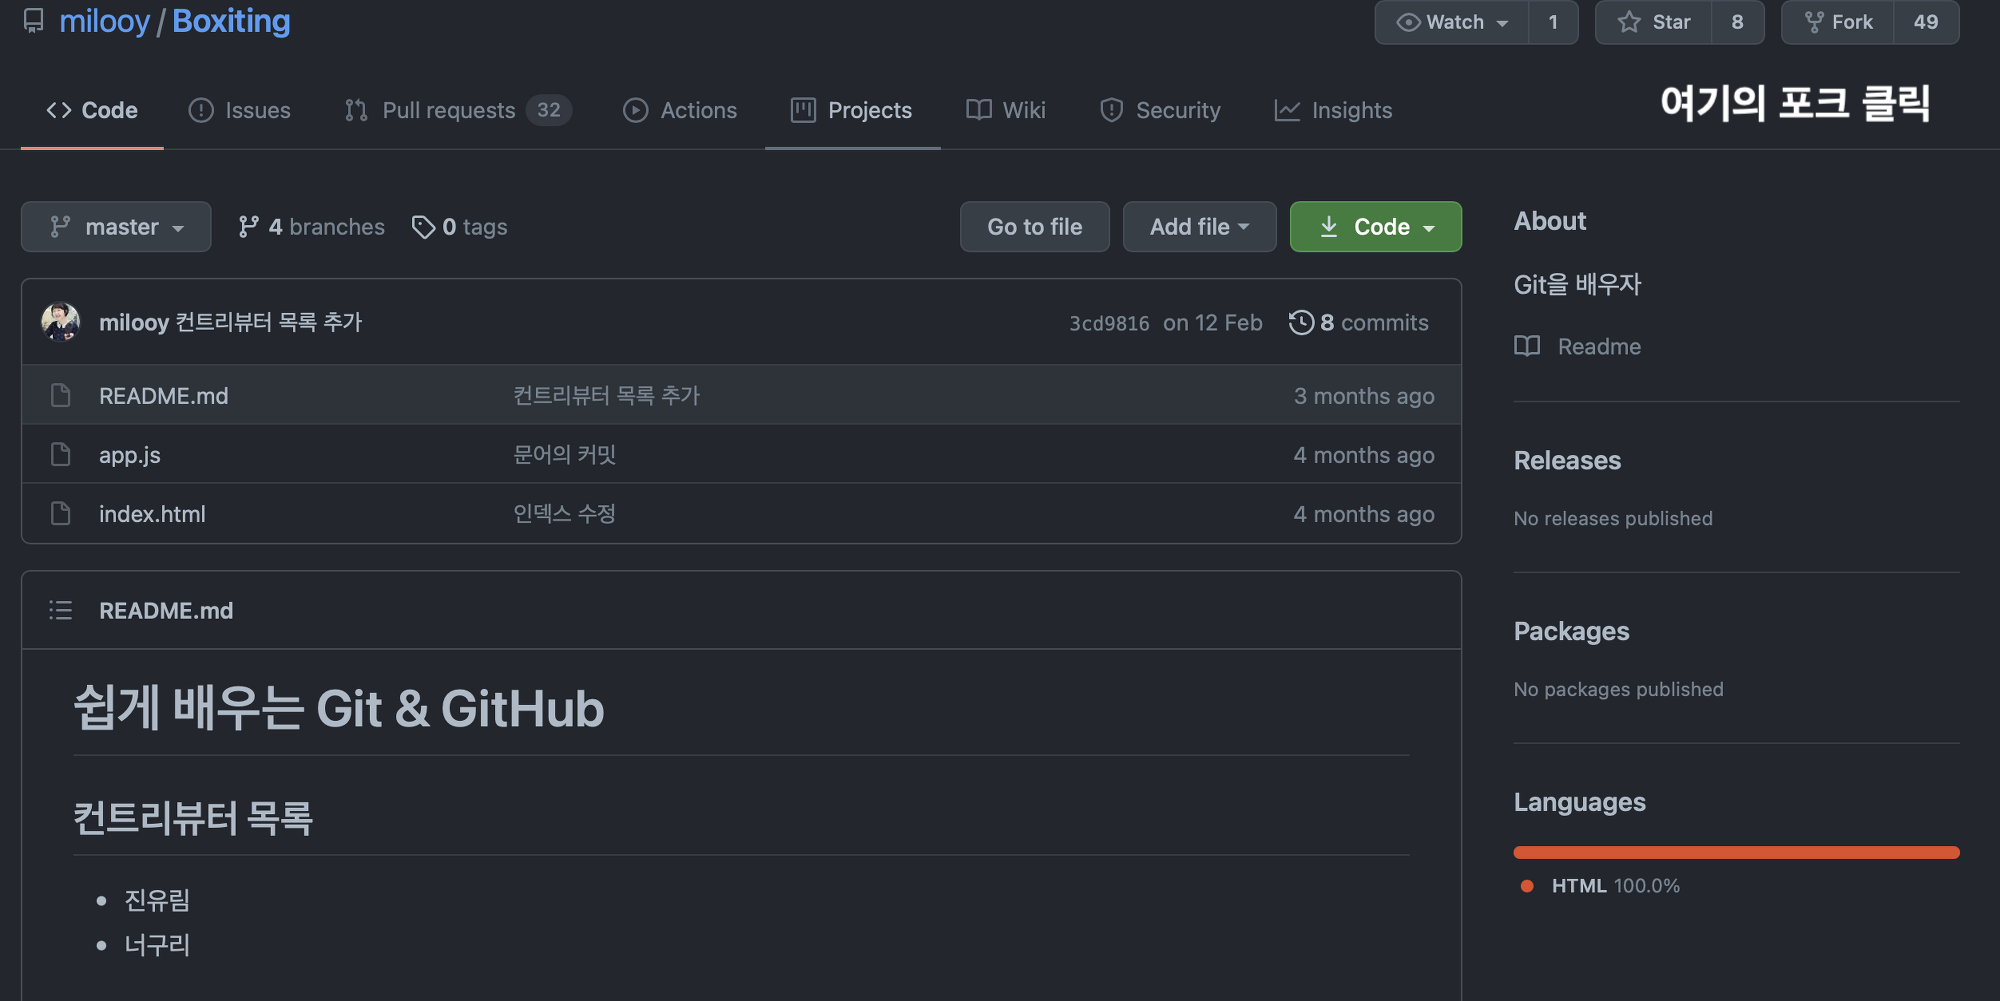Screen dimensions: 2000x1001
Task: View the 0 tags link
Action: [460, 227]
